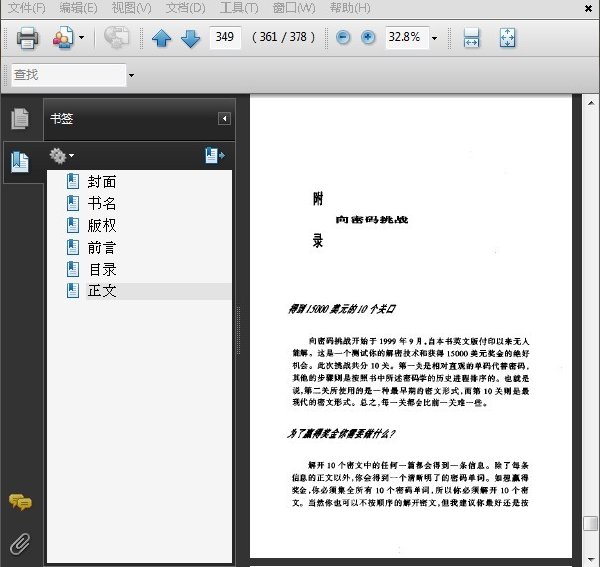600x567 pixels.
Task: Go to previous page with up arrow
Action: (x=161, y=38)
